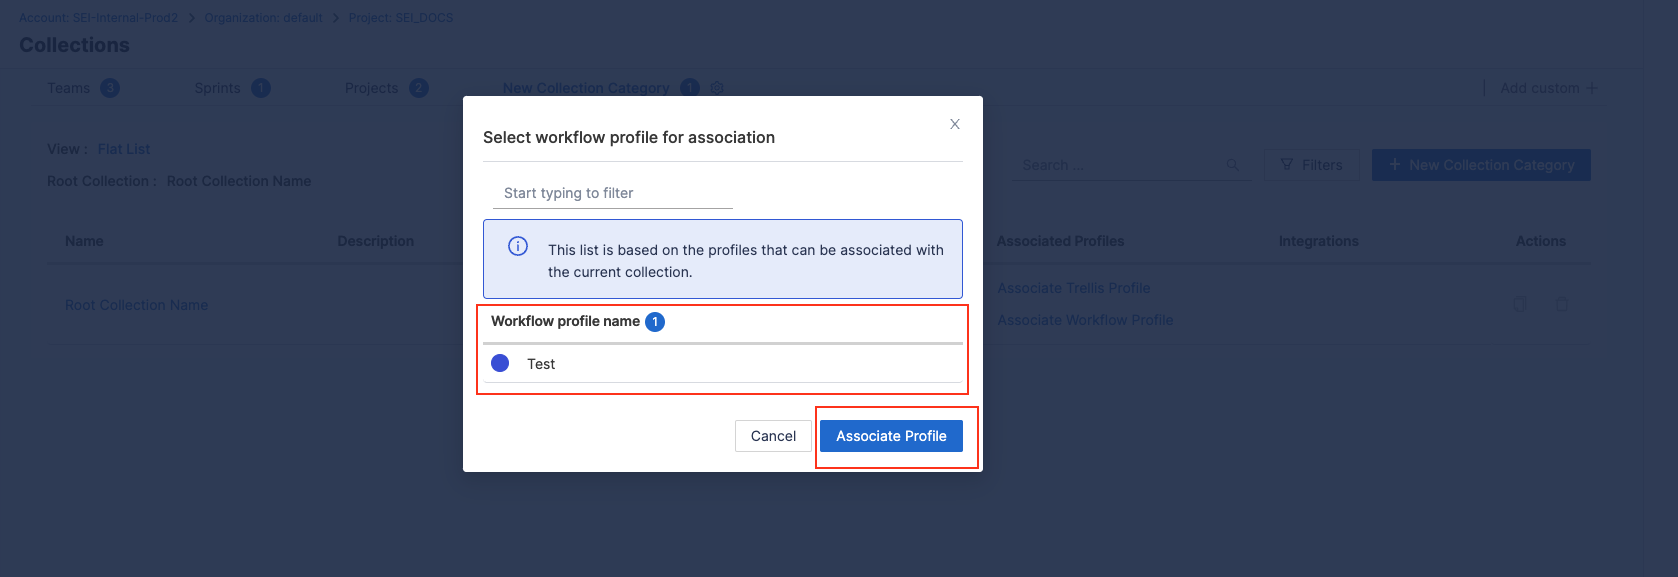The width and height of the screenshot is (1678, 577).
Task: Click the copy icon in the Actions column
Action: pos(1520,304)
